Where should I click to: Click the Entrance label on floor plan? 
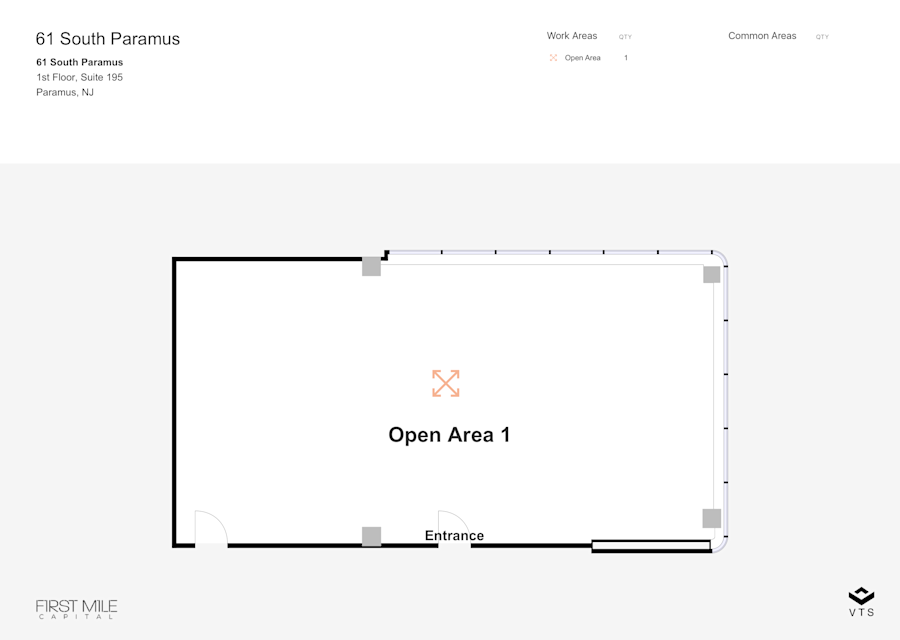454,536
